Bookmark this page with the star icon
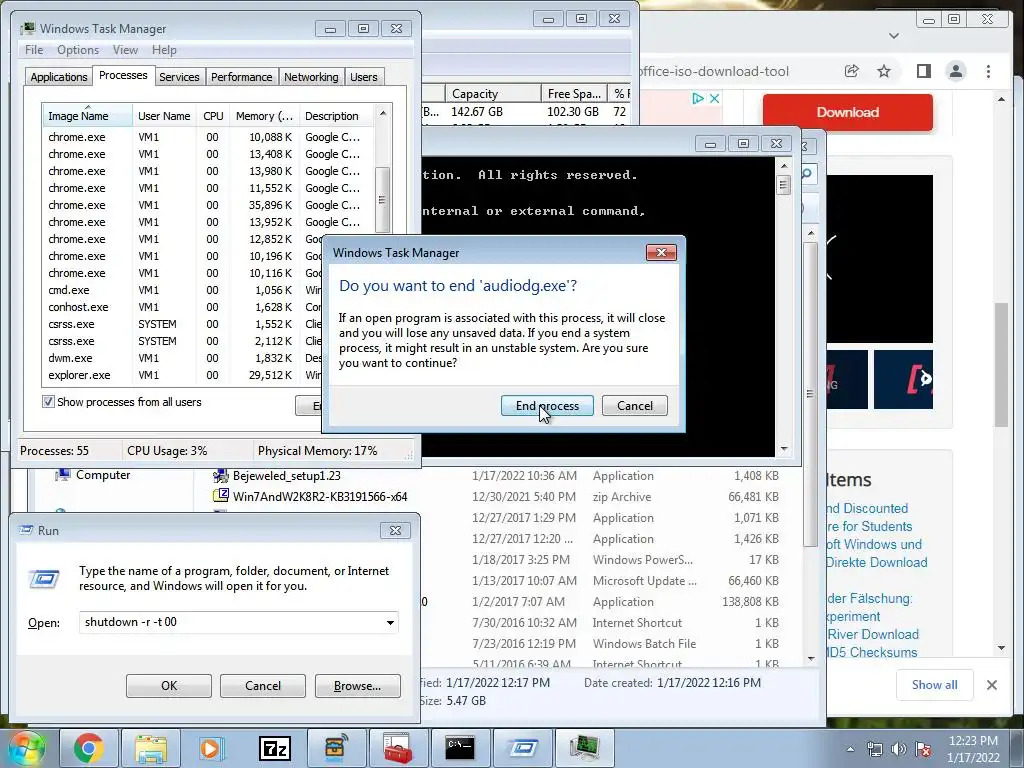Viewport: 1024px width, 768px height. click(884, 71)
